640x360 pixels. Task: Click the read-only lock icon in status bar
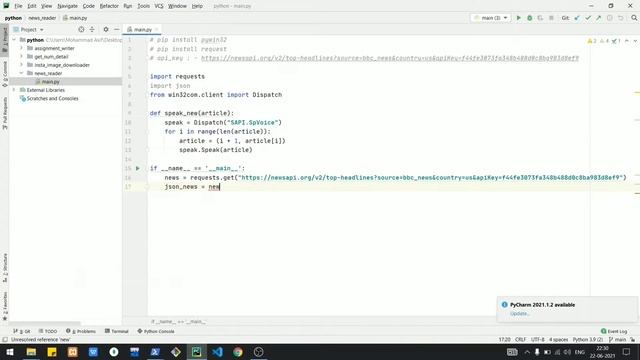pyautogui.click(x=633, y=340)
